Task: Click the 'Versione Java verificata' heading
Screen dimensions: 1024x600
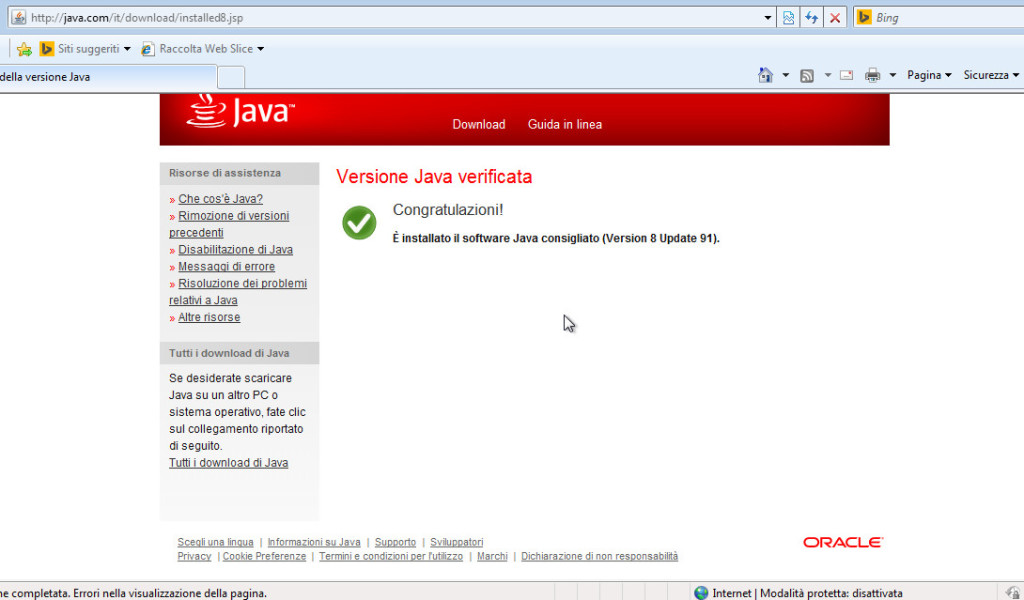Action: pos(434,177)
